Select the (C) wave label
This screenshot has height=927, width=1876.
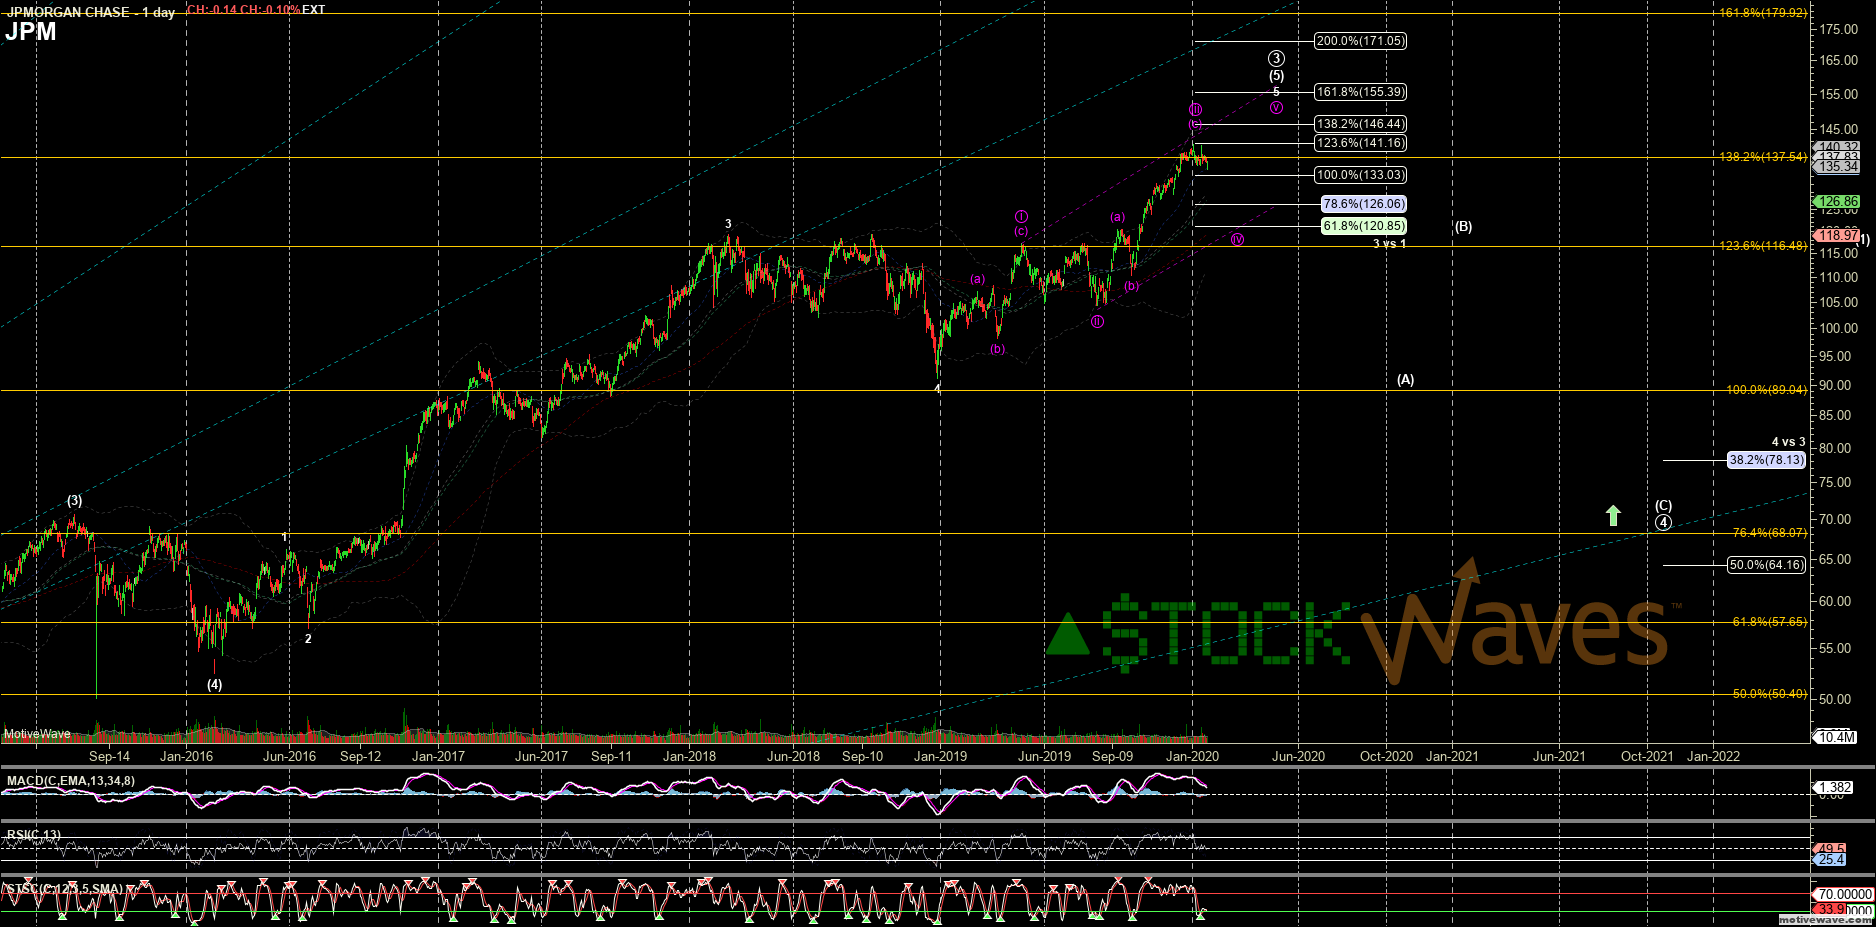coord(1663,506)
